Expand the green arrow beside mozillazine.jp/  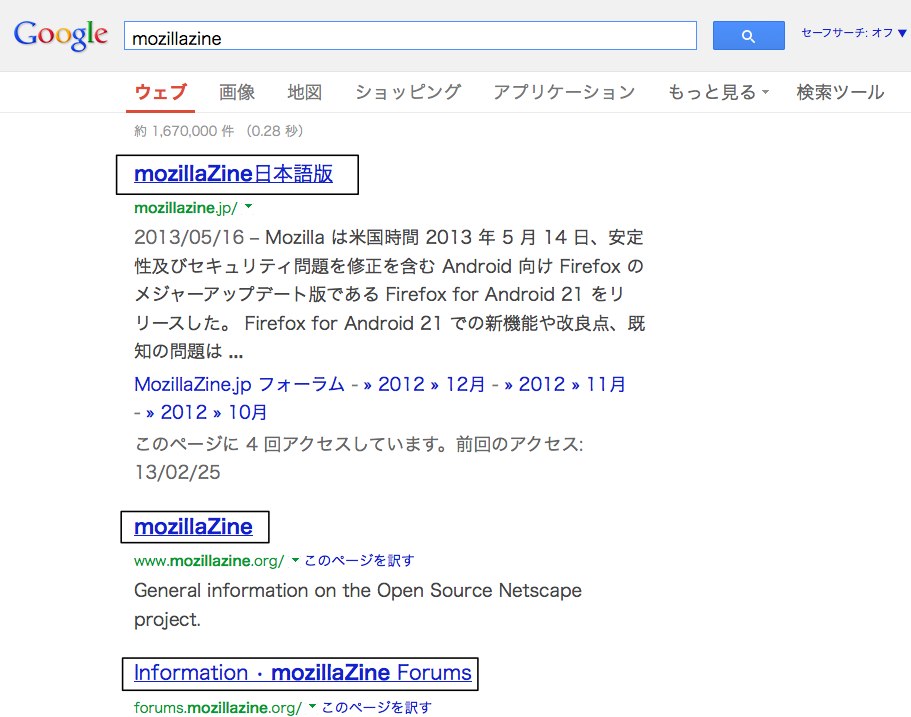249,207
